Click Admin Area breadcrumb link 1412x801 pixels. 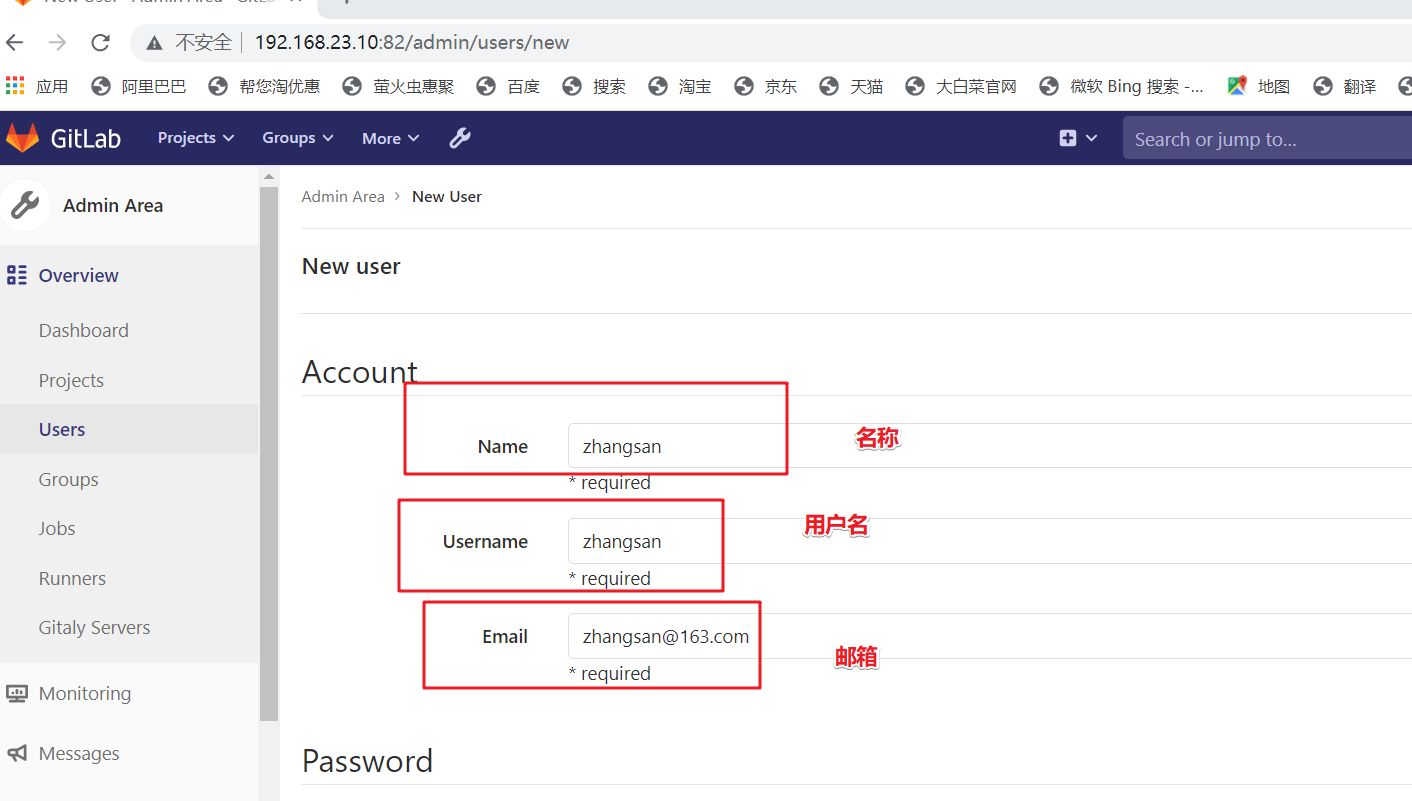click(x=343, y=196)
